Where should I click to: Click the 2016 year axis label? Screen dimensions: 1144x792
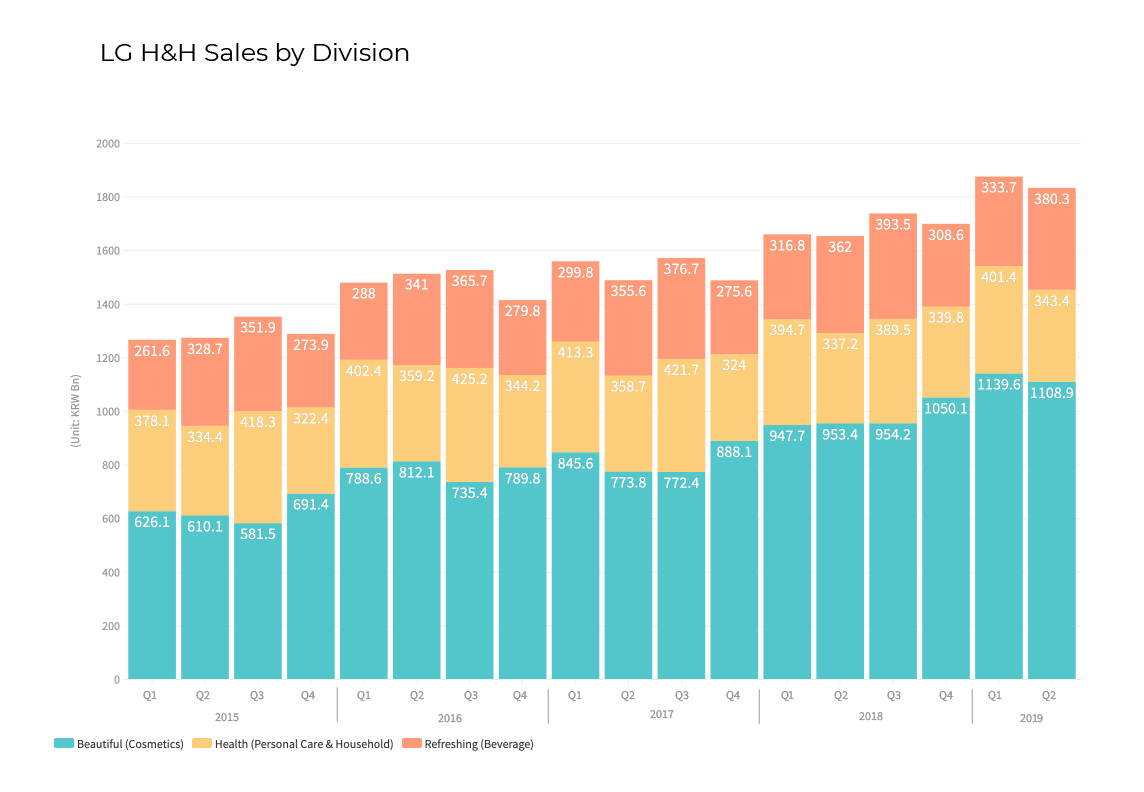pyautogui.click(x=449, y=718)
